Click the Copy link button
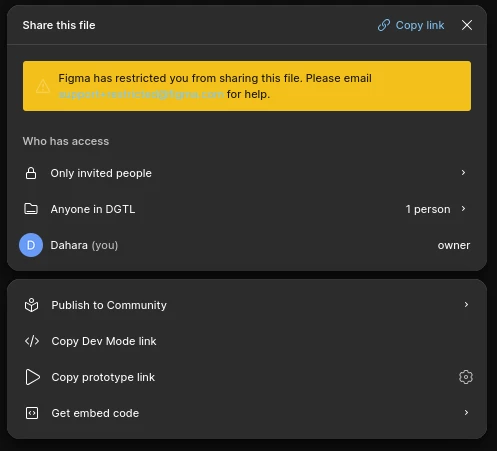The width and height of the screenshot is (497, 451). pyautogui.click(x=411, y=25)
